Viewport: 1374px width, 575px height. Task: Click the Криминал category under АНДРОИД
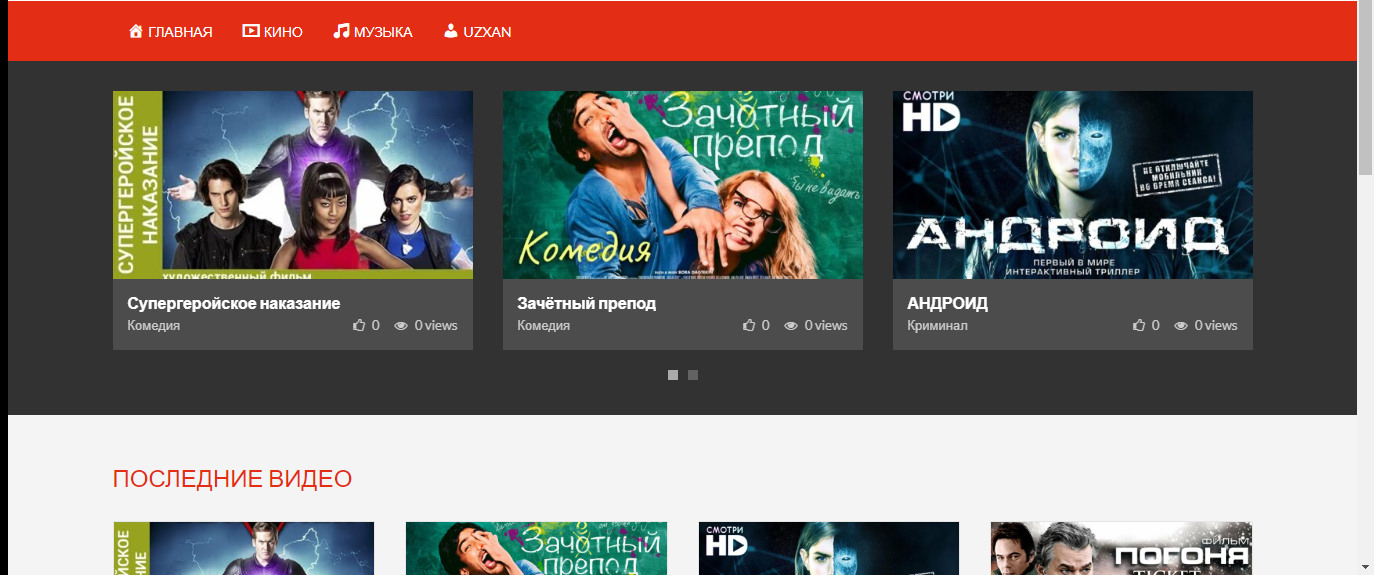click(937, 326)
